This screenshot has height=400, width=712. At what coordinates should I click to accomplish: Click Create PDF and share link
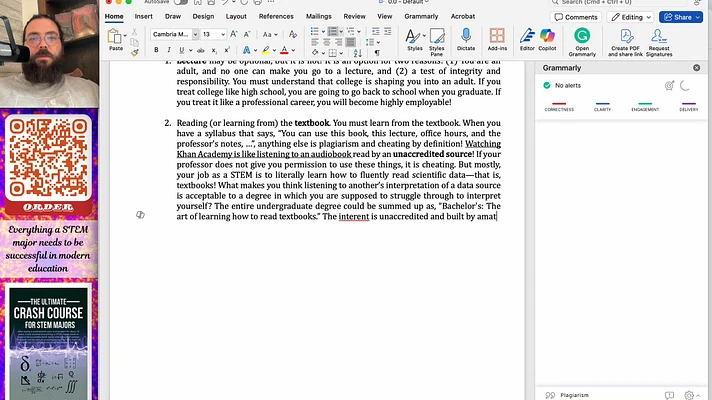(625, 42)
